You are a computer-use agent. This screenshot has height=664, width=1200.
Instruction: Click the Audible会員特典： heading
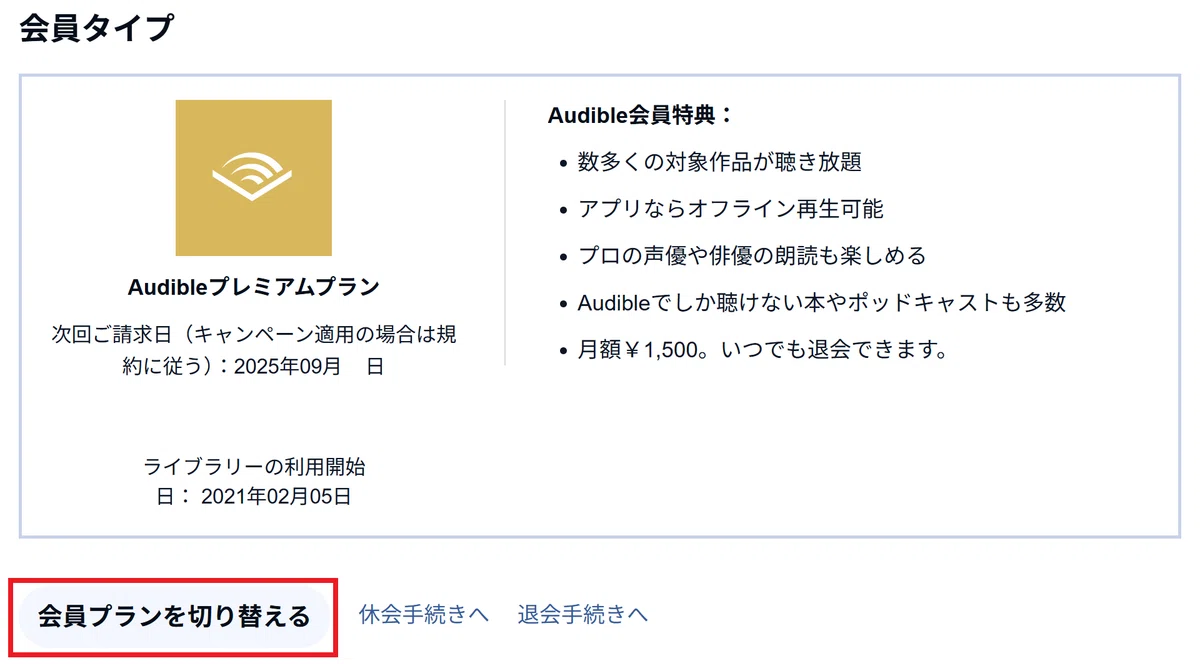click(x=641, y=115)
